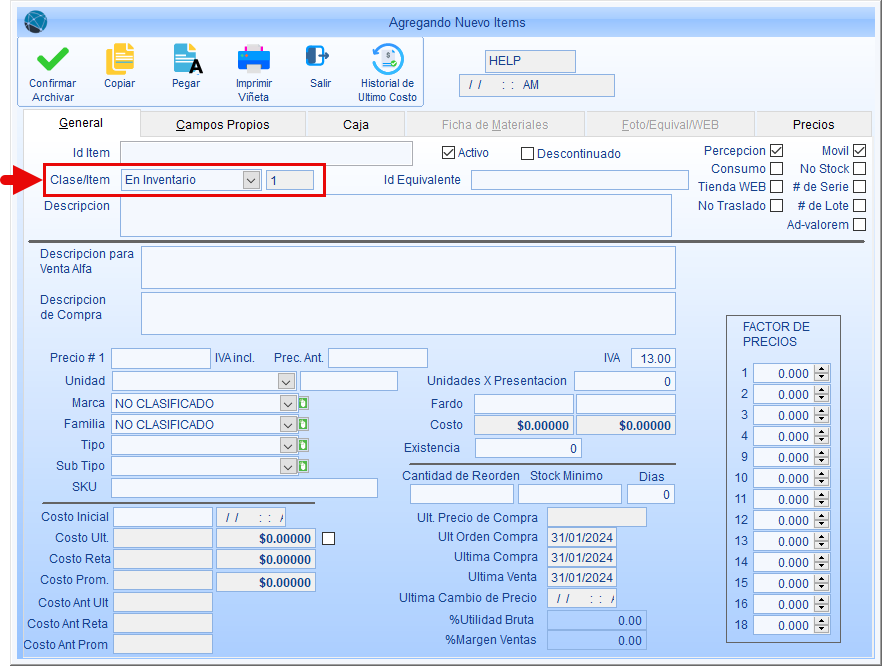Enable the Ad-valorem checkbox

coord(860,224)
